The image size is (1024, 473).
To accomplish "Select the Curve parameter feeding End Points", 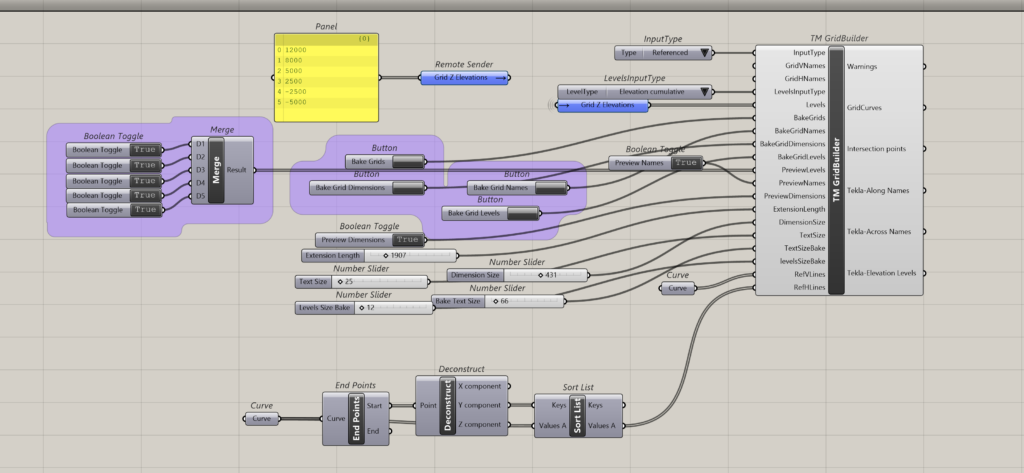I will point(262,419).
